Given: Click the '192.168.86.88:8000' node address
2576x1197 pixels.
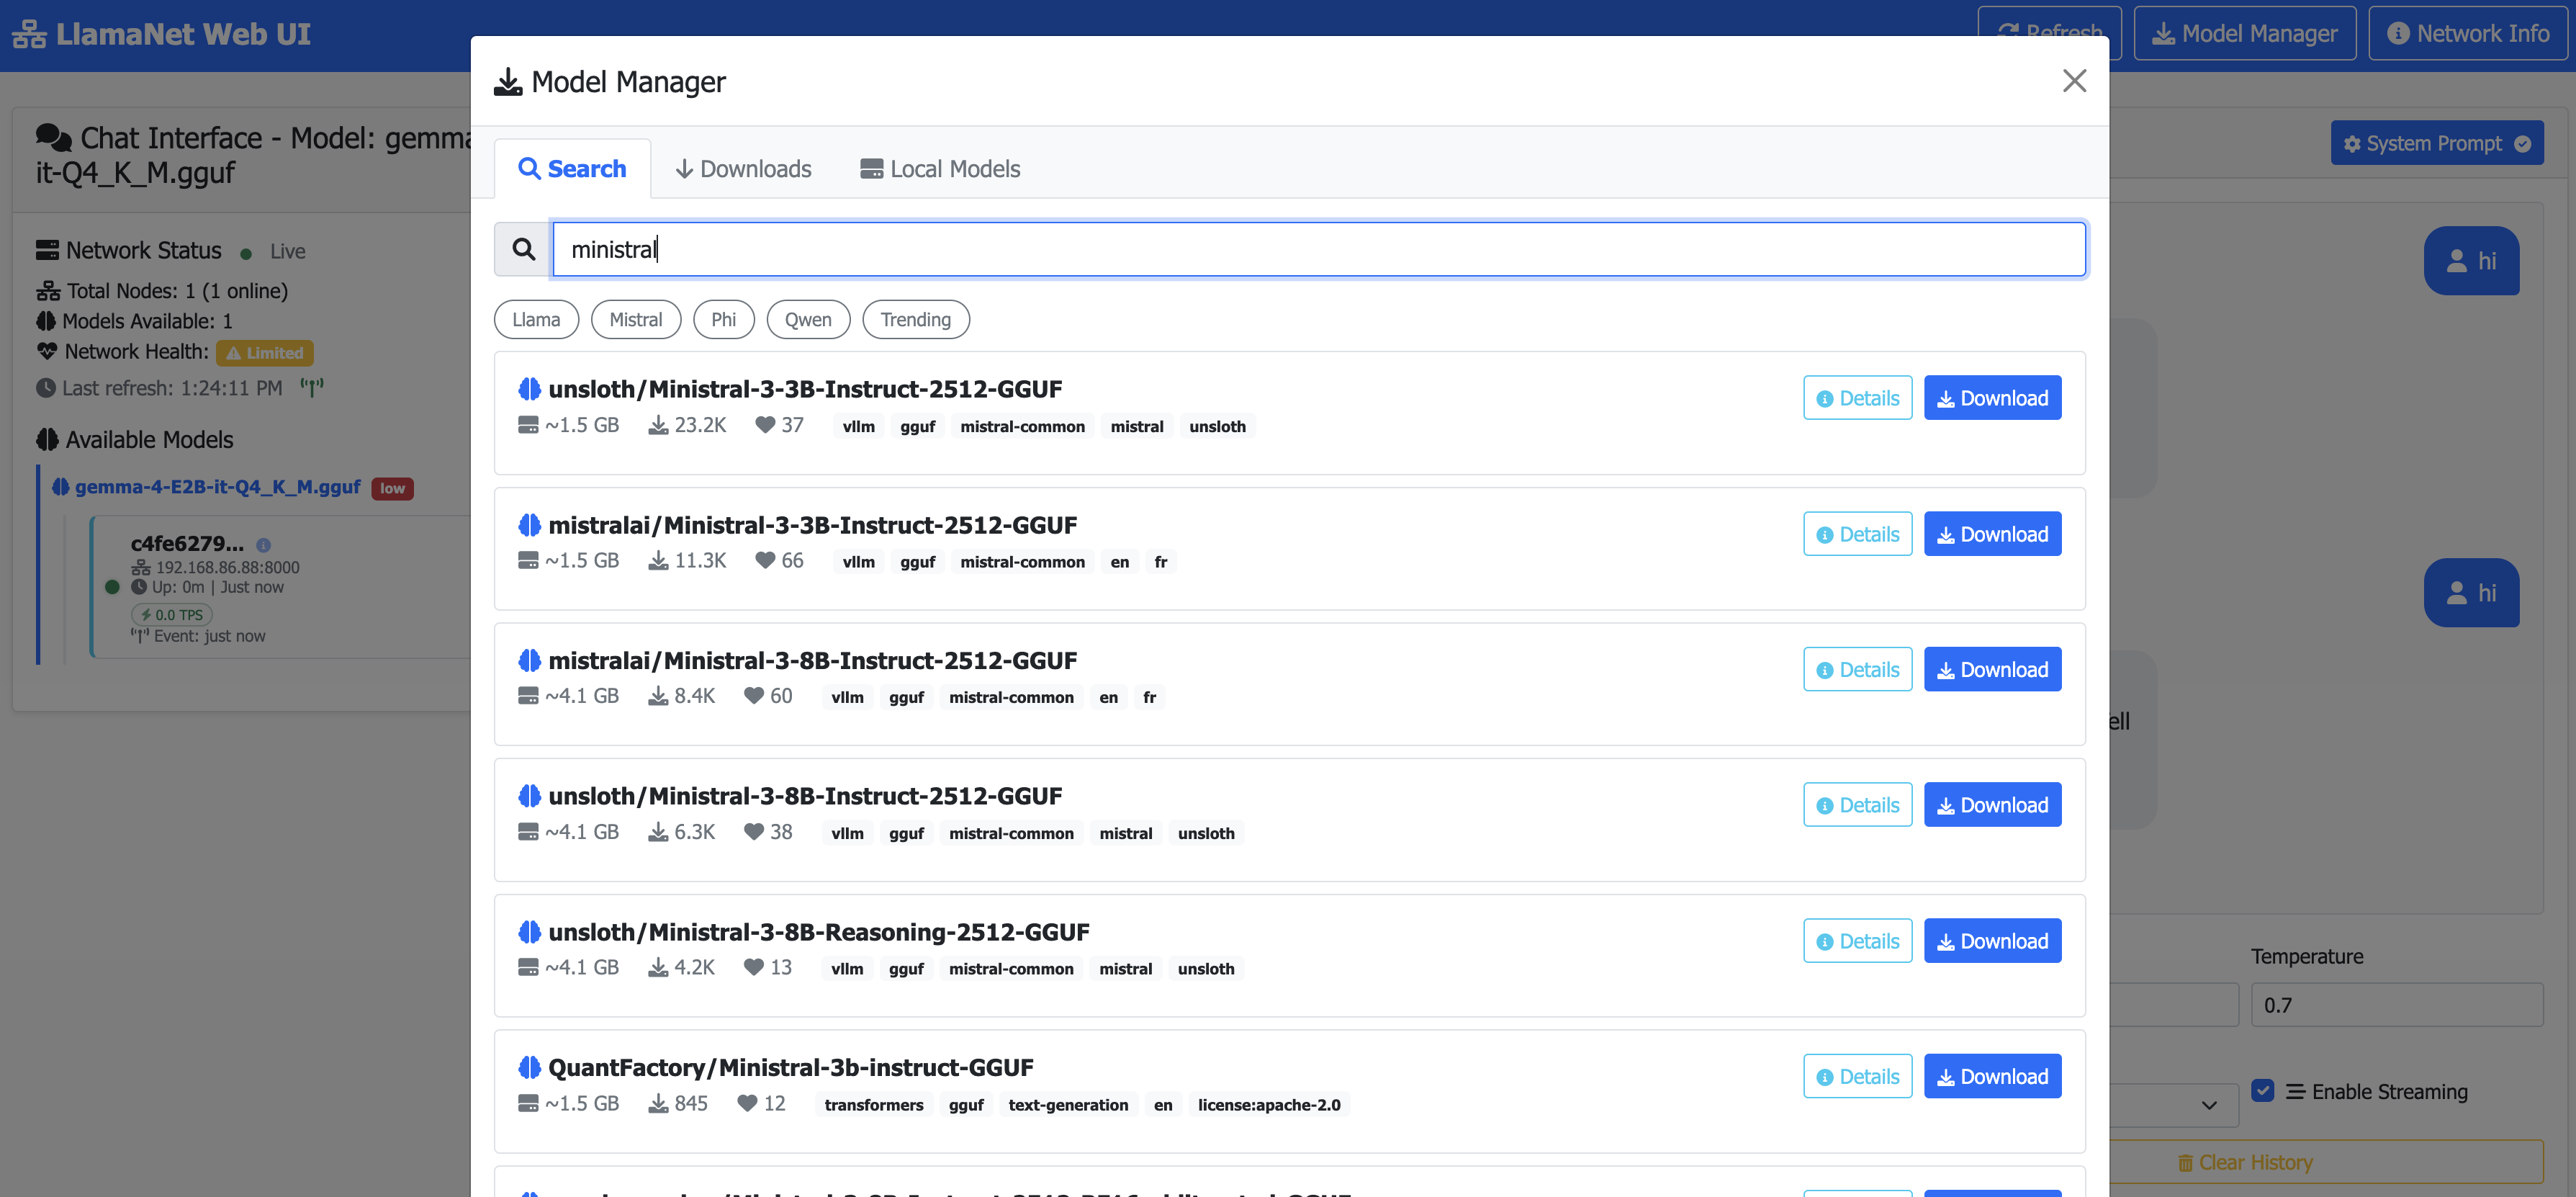Looking at the screenshot, I should tap(227, 567).
